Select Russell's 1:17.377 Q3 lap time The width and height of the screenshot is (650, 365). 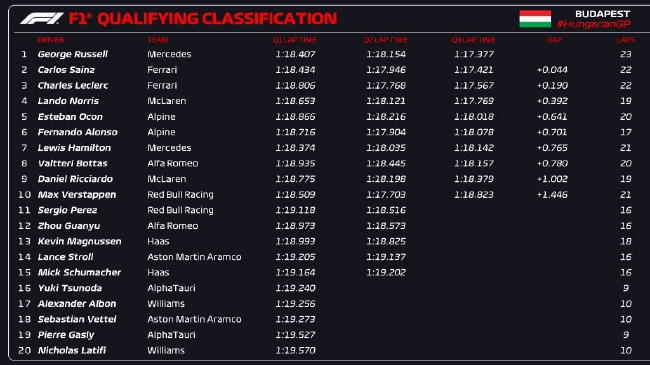[474, 54]
